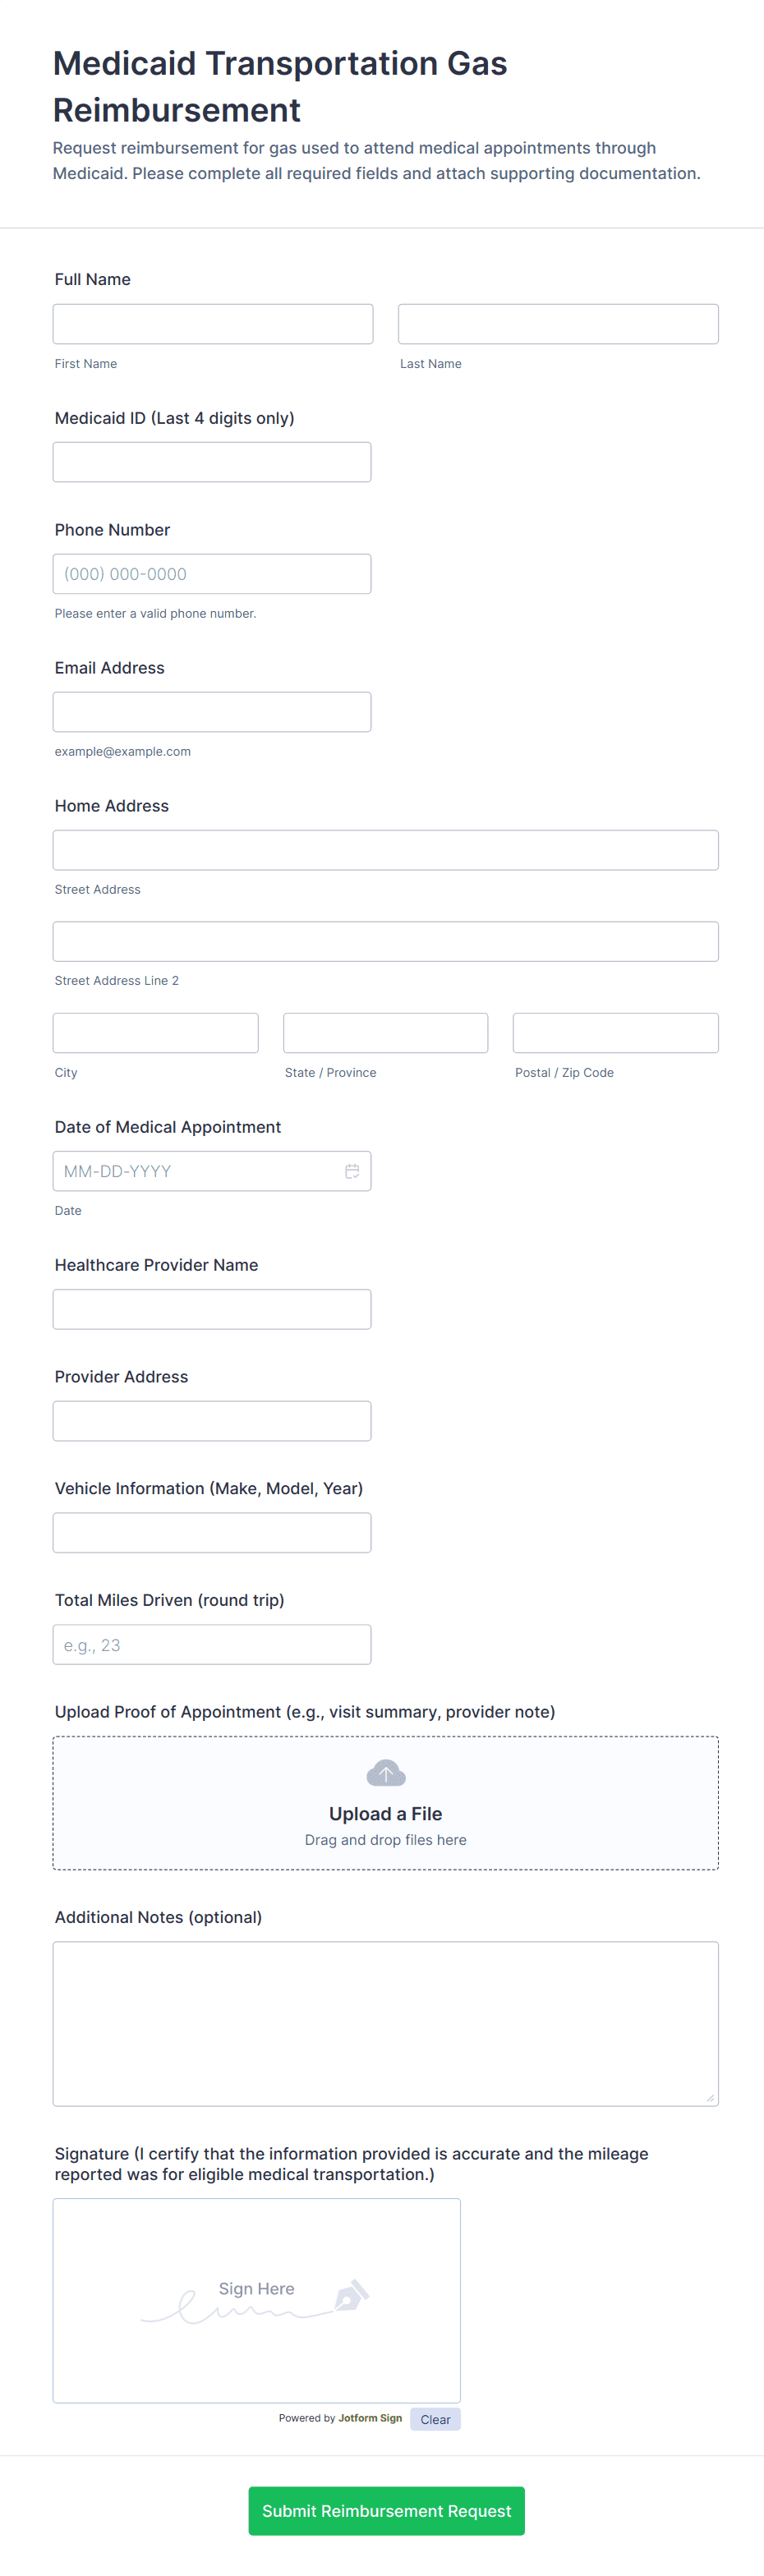
Task: Click the First Name input field
Action: click(x=213, y=324)
